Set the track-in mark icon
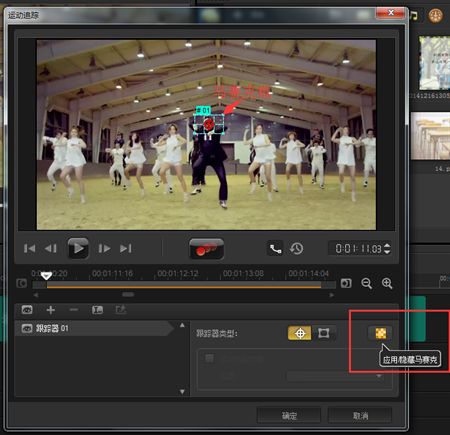450x435 pixels. pos(22,284)
